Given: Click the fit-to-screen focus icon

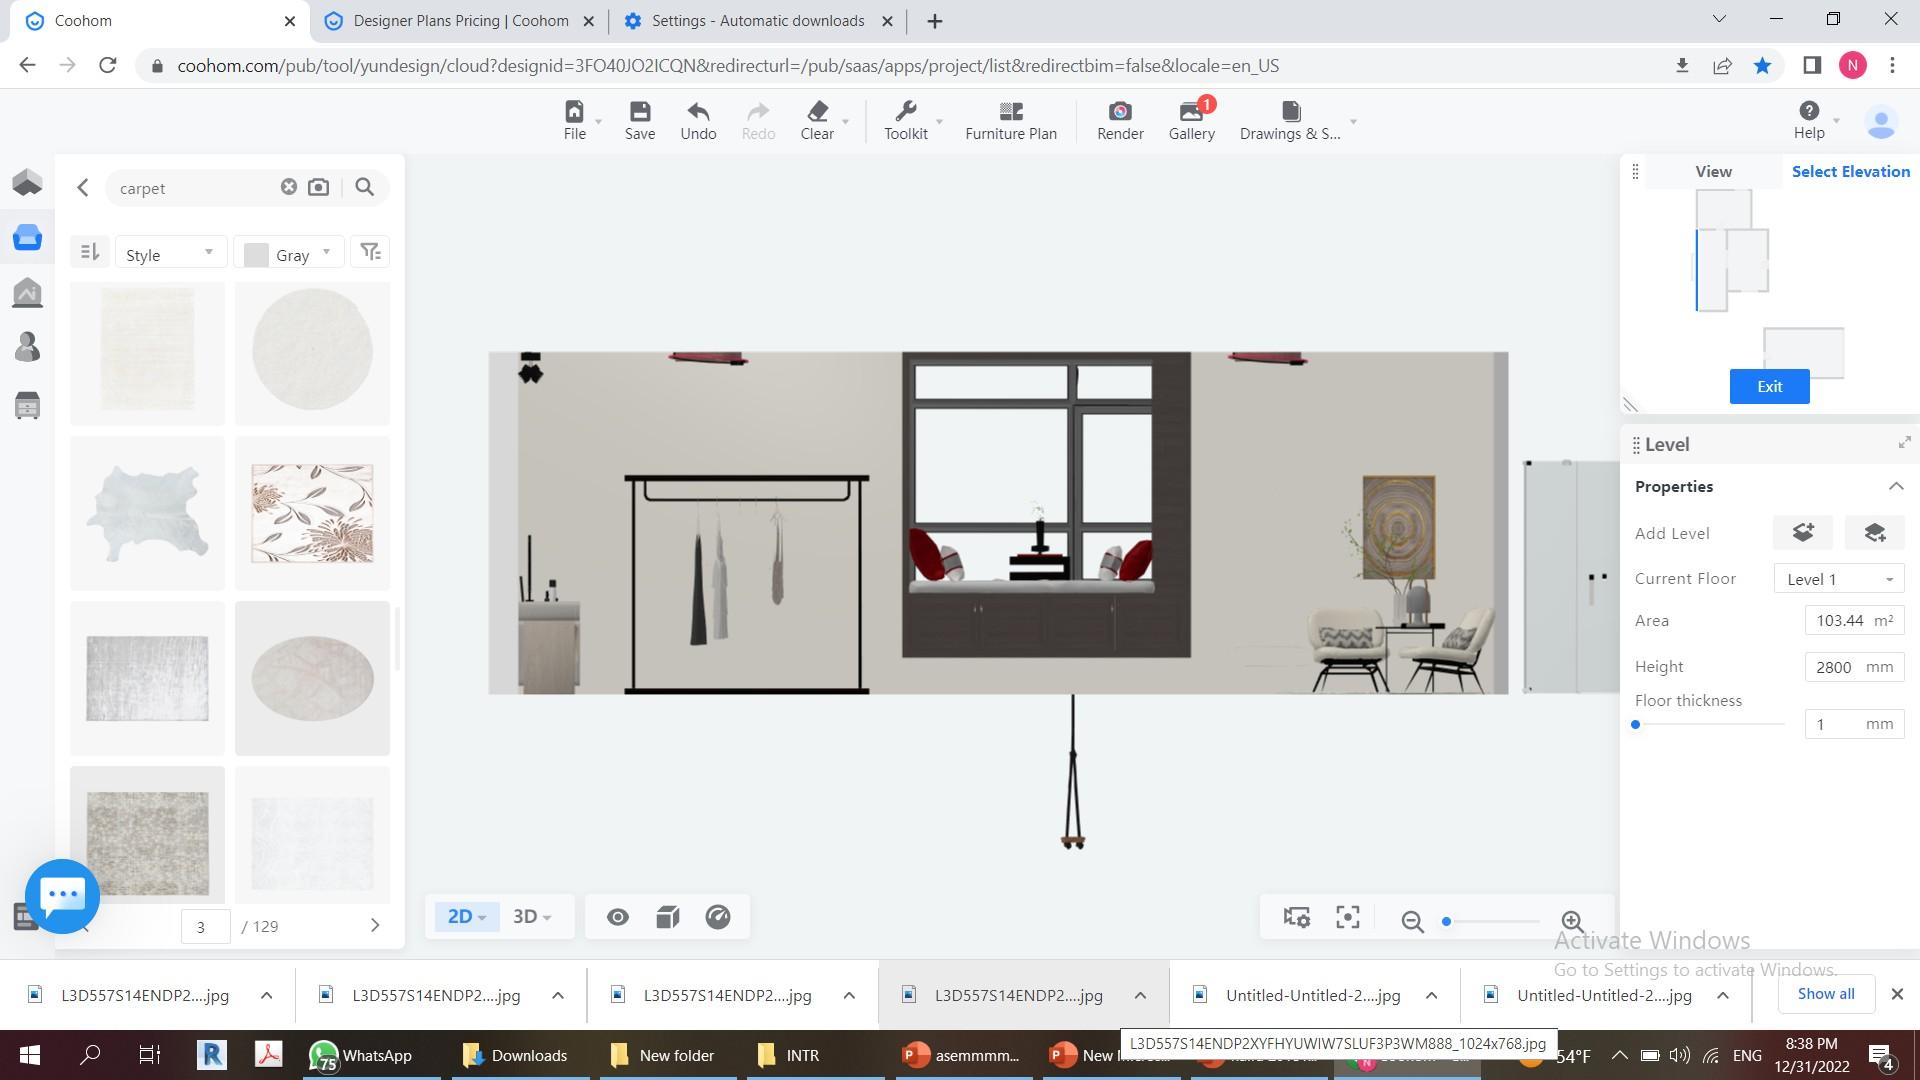Looking at the screenshot, I should coord(1347,918).
